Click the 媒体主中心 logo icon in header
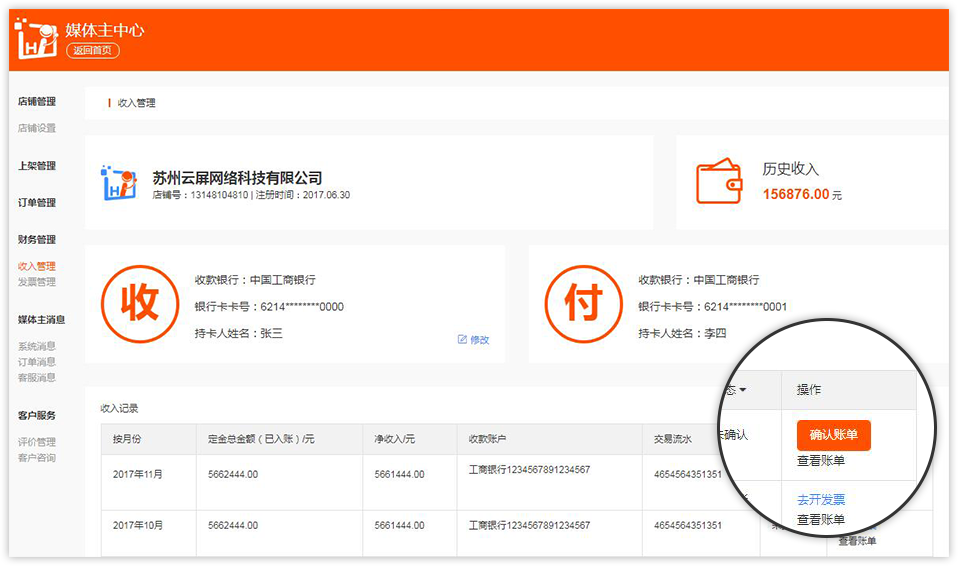The height and width of the screenshot is (566, 958). 36,39
